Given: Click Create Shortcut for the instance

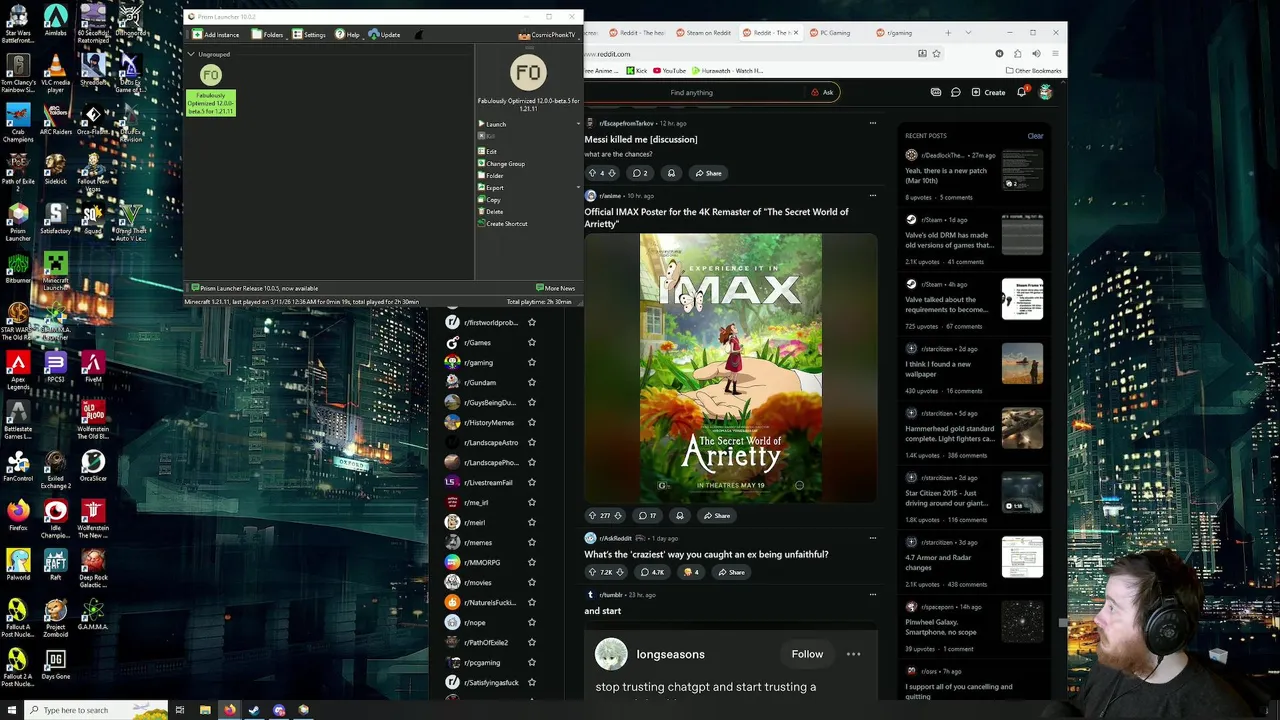Looking at the screenshot, I should point(502,224).
